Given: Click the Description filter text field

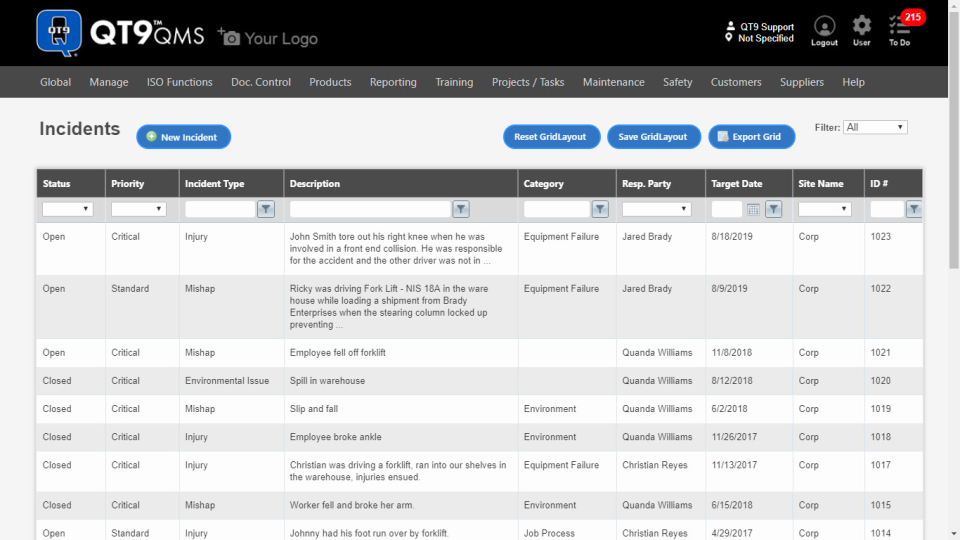Looking at the screenshot, I should click(370, 209).
